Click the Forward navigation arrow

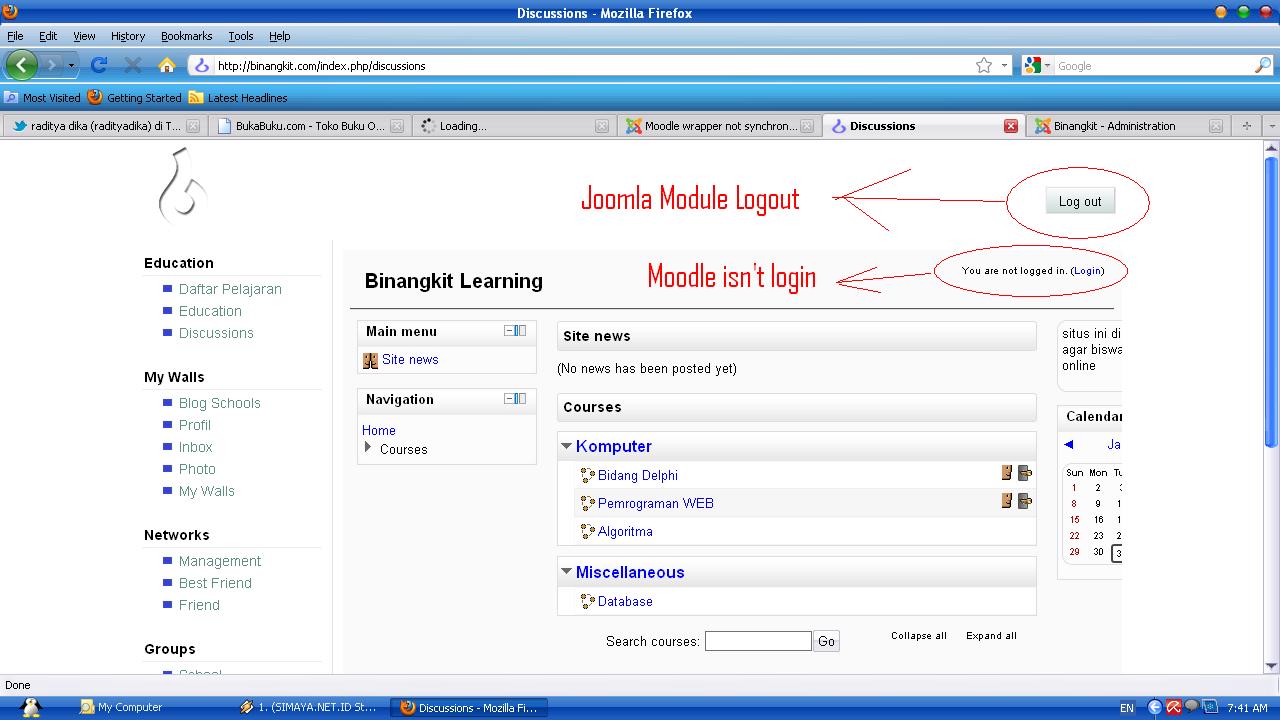tap(52, 65)
